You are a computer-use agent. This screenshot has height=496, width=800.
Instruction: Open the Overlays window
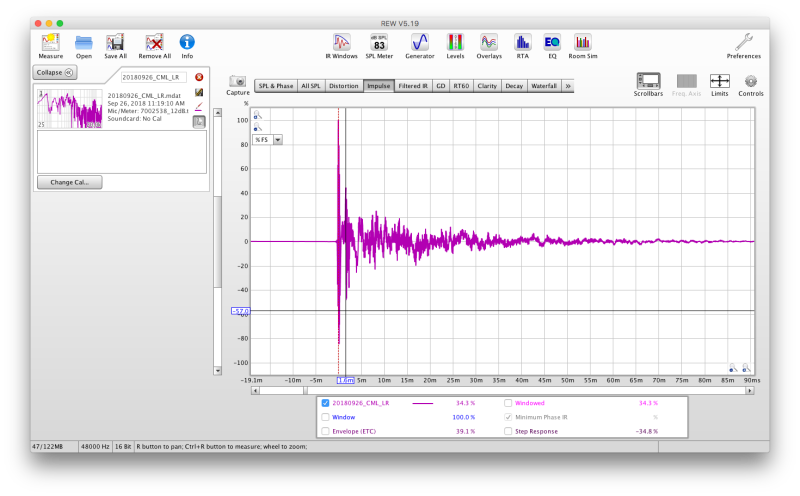(489, 46)
